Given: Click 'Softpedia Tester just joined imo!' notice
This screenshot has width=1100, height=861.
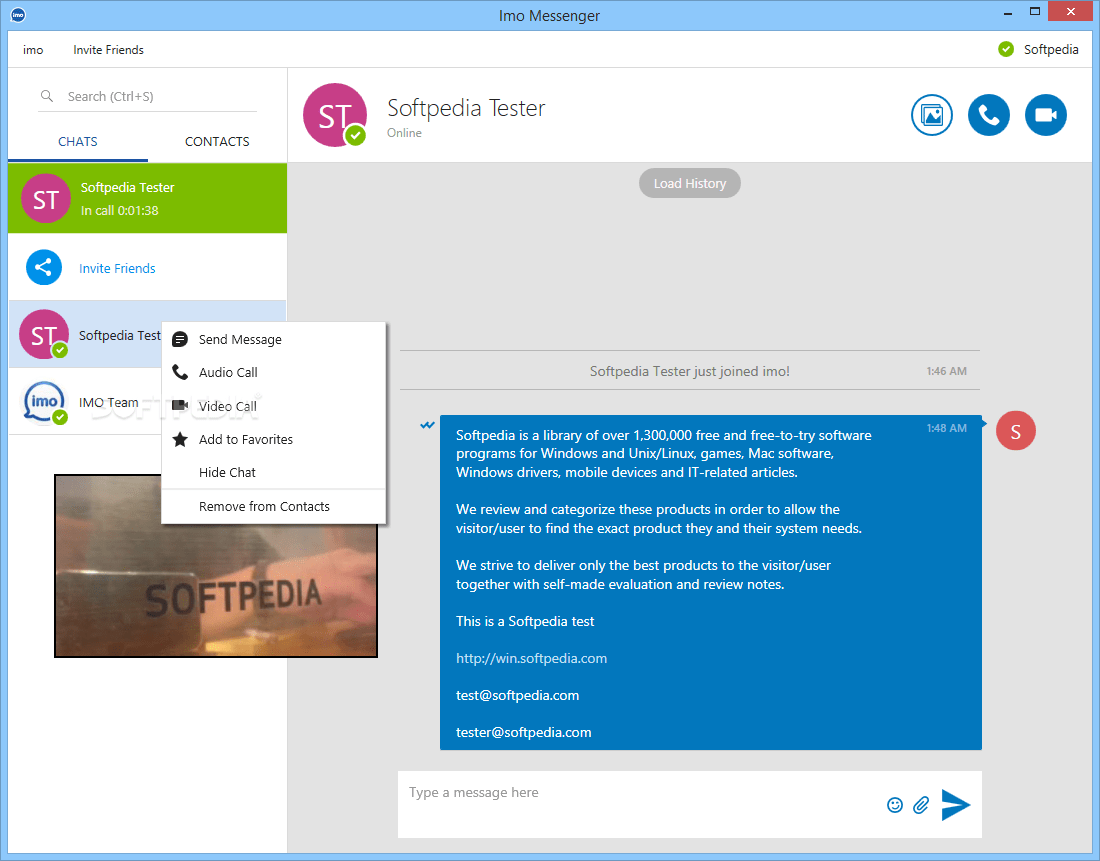Looking at the screenshot, I should point(690,371).
